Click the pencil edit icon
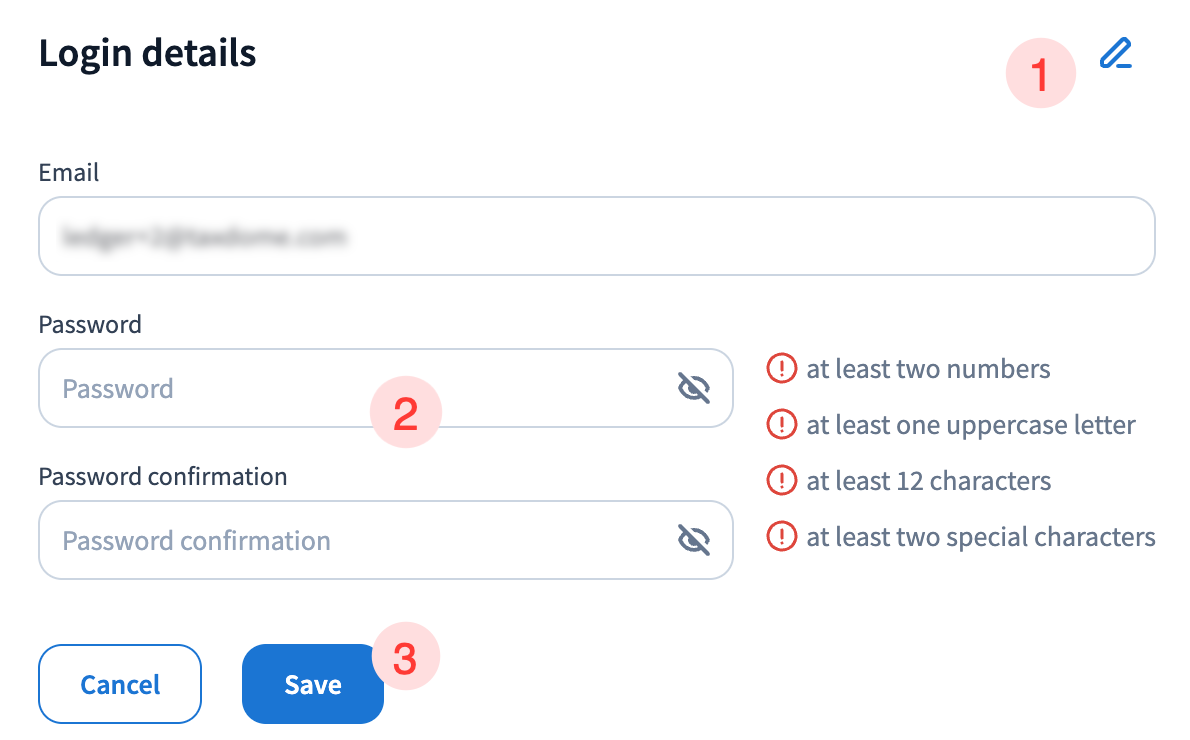This screenshot has height=740, width=1190. 1115,53
